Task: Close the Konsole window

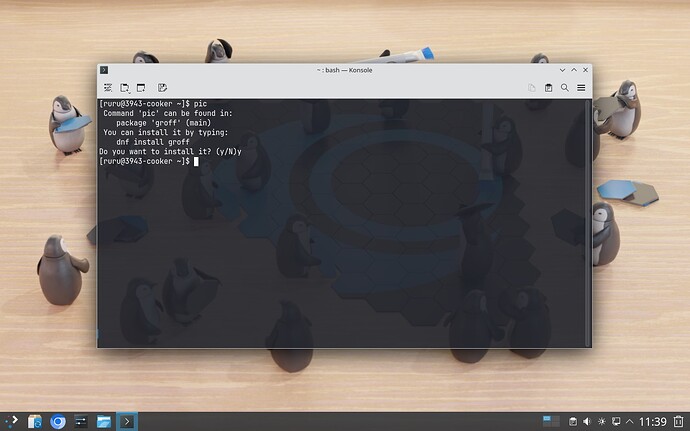Action: pyautogui.click(x=585, y=70)
